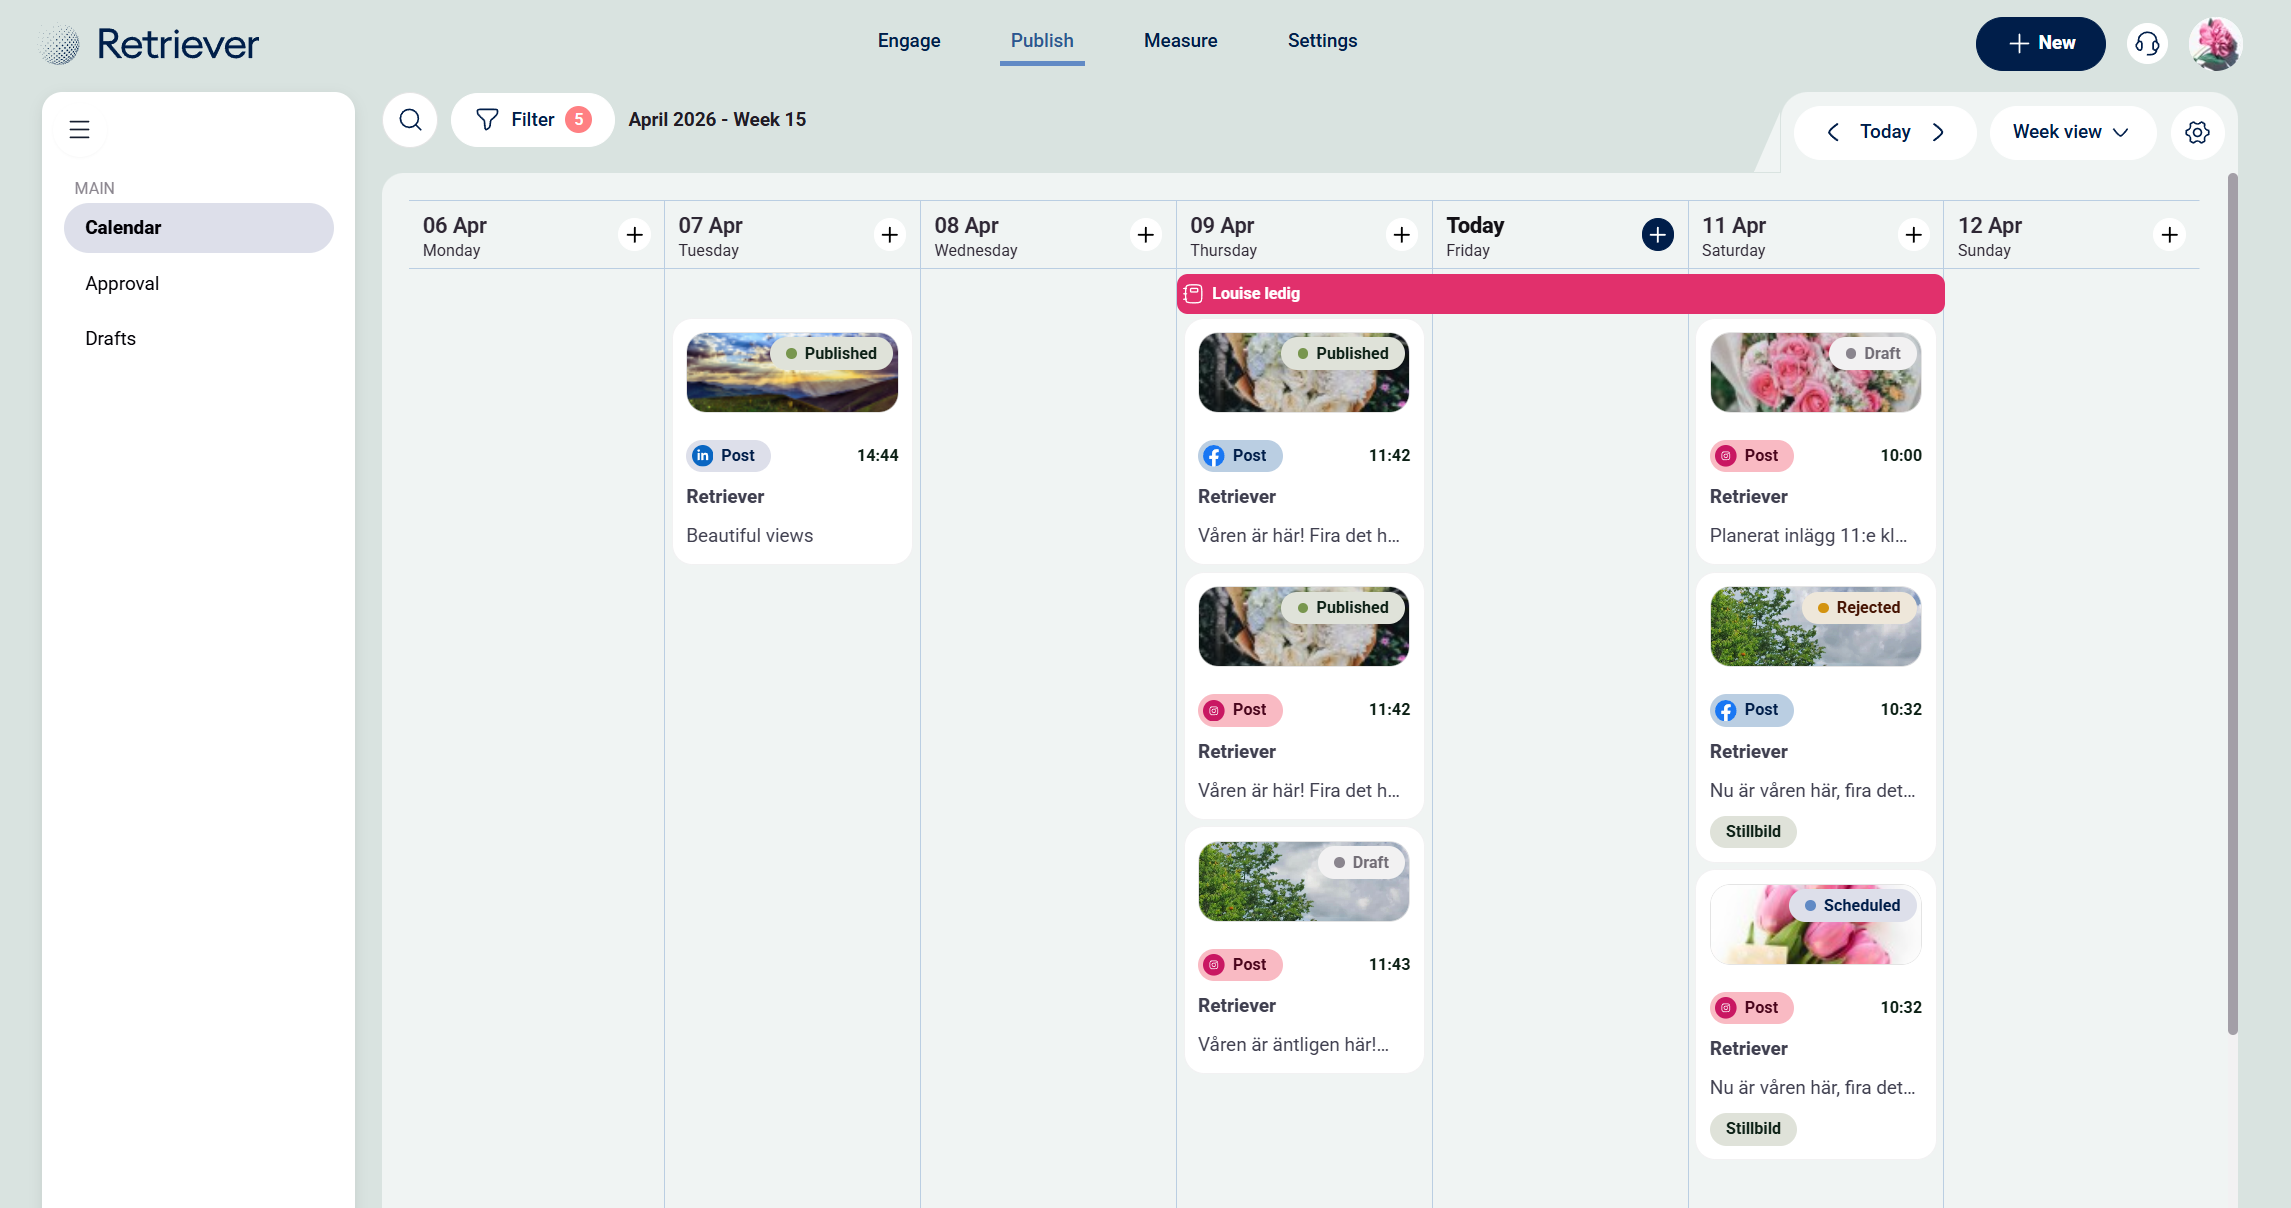The width and height of the screenshot is (2291, 1208).
Task: Switch to the Engage tab
Action: (908, 41)
